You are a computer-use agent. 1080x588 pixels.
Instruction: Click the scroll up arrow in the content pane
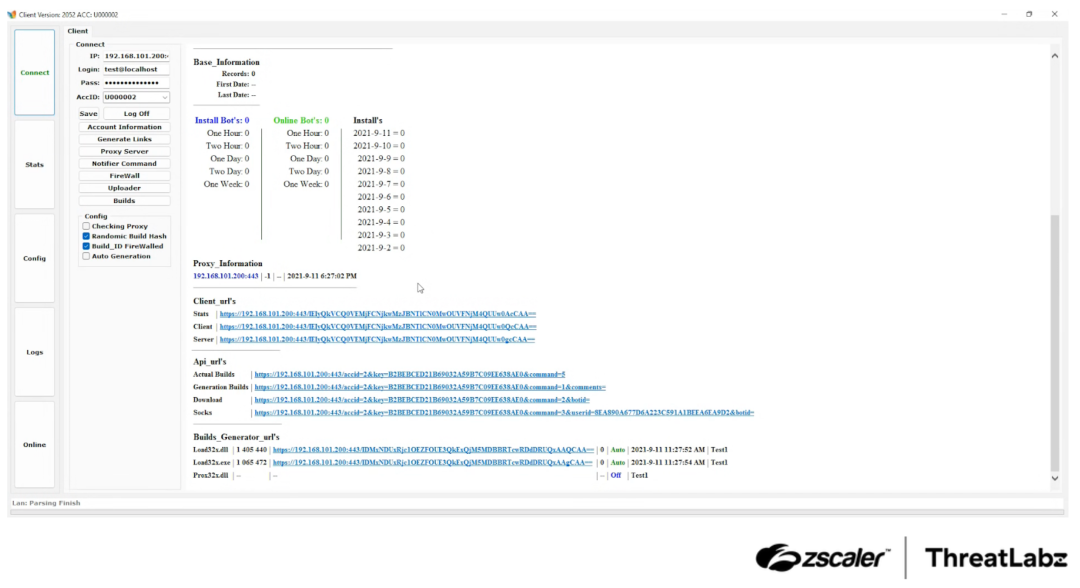pyautogui.click(x=1054, y=56)
